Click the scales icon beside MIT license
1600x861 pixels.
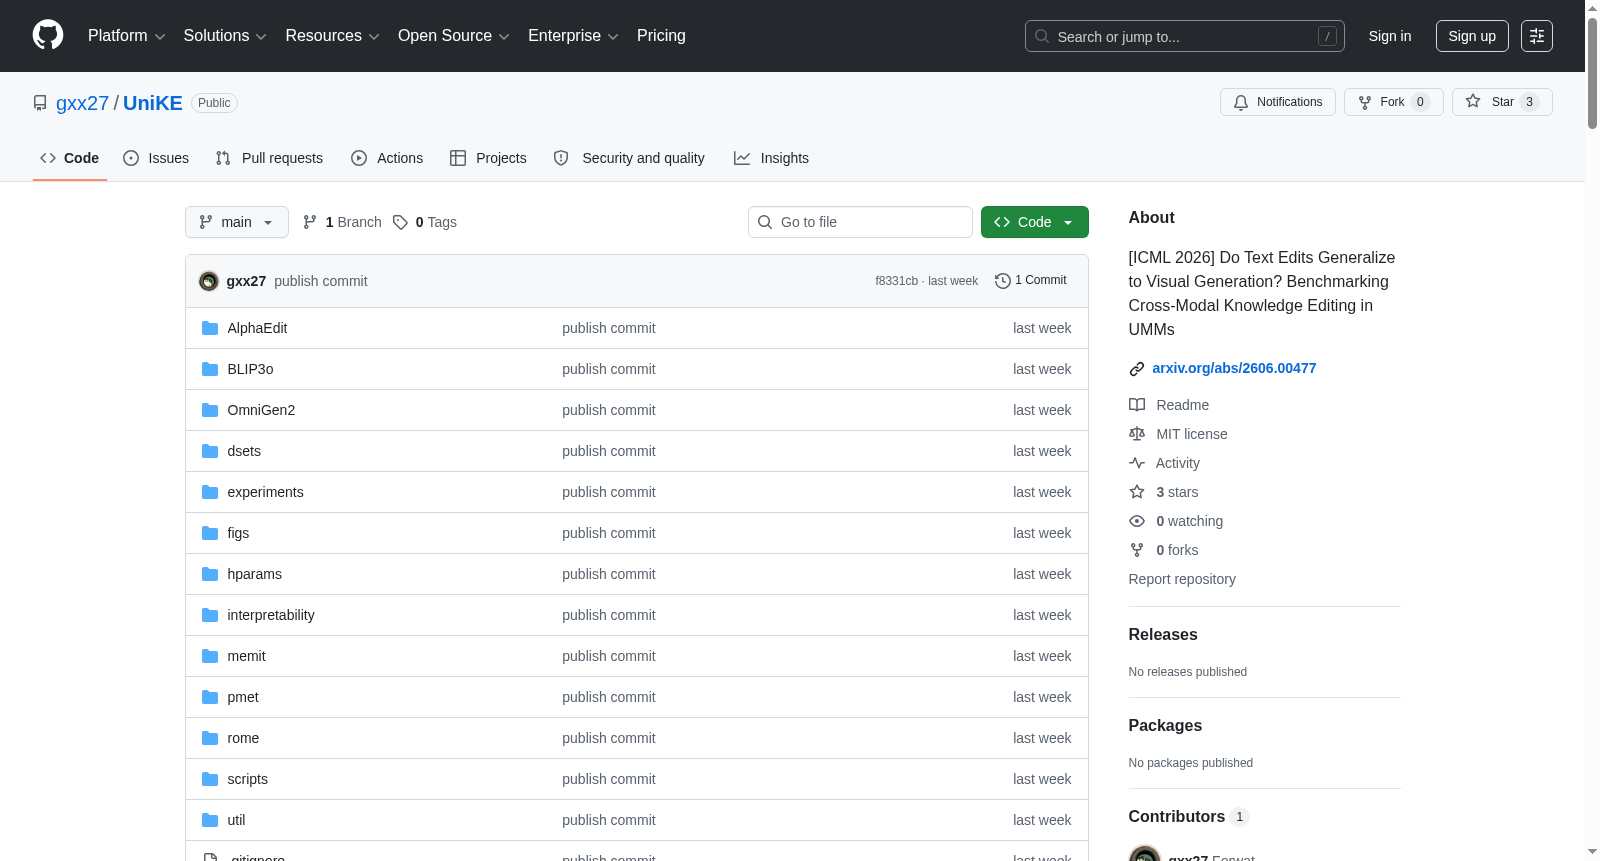(x=1137, y=434)
